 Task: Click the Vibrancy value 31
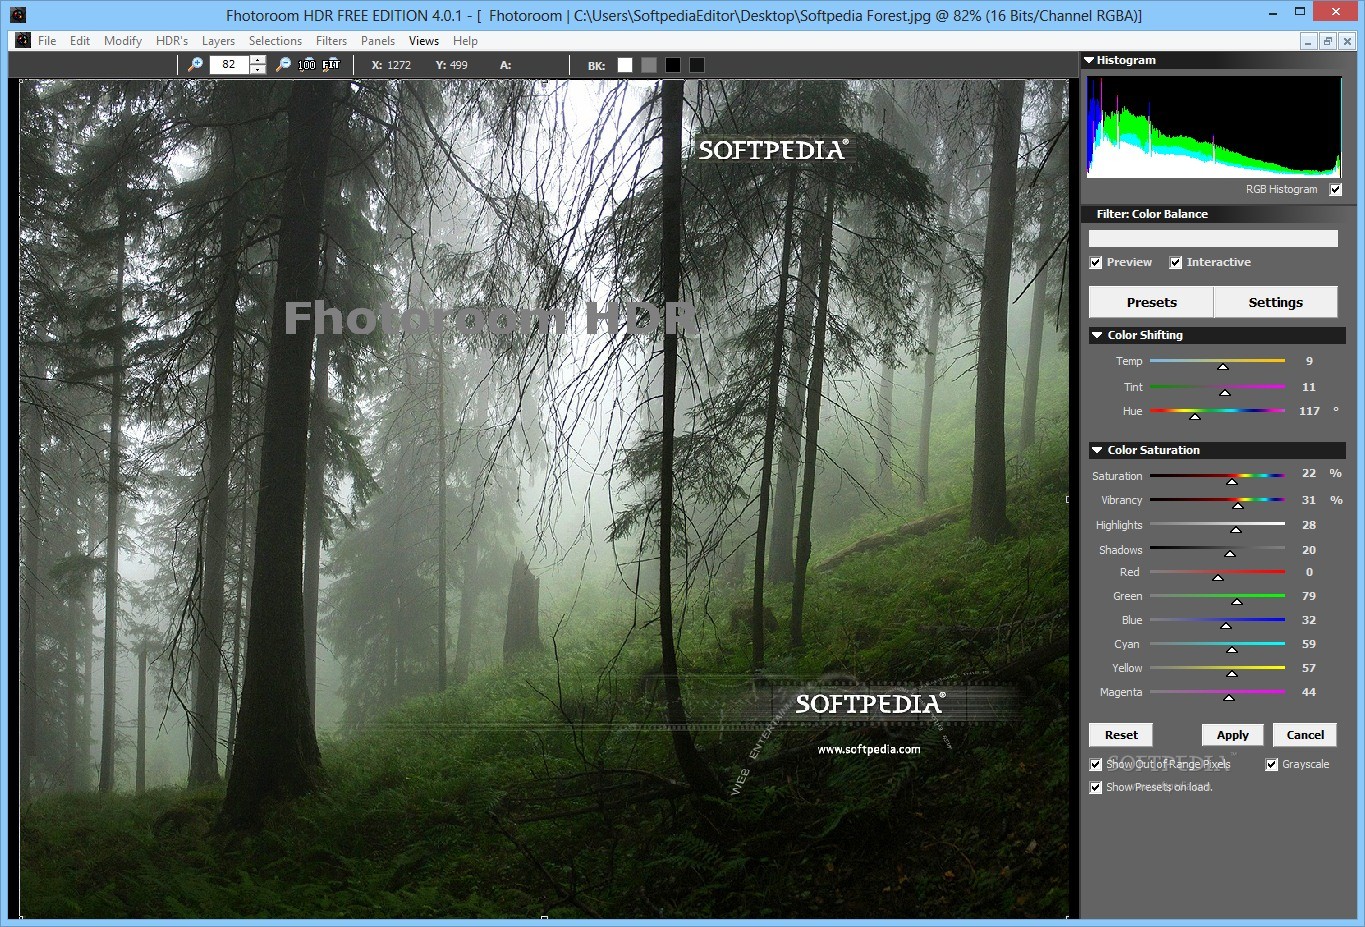pos(1309,500)
